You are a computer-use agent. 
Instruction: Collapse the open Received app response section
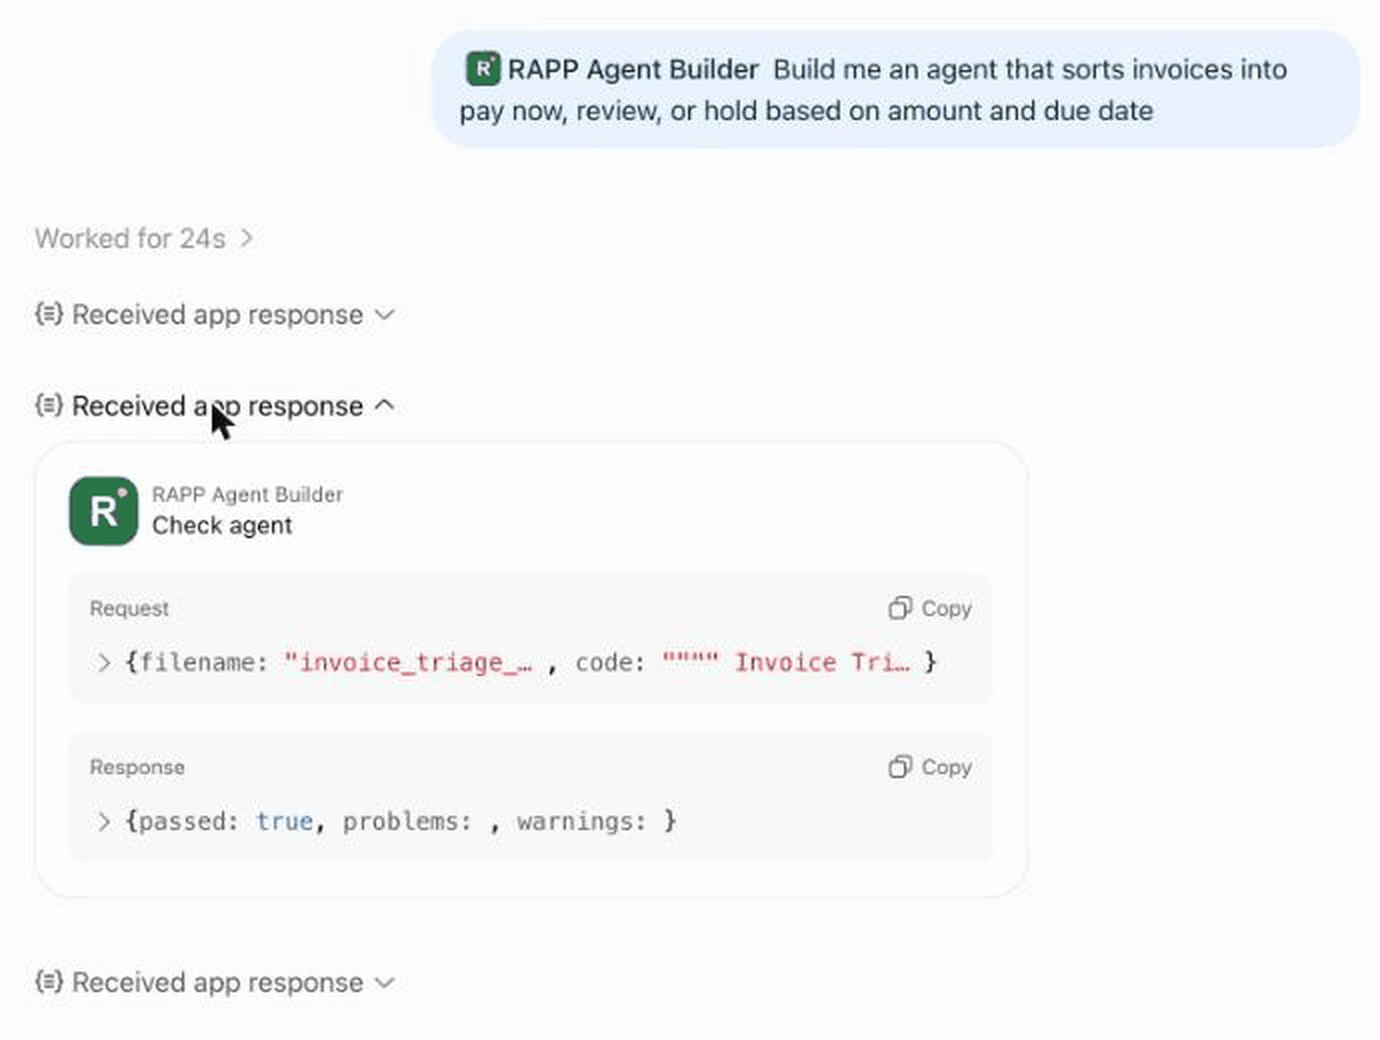[x=215, y=406]
